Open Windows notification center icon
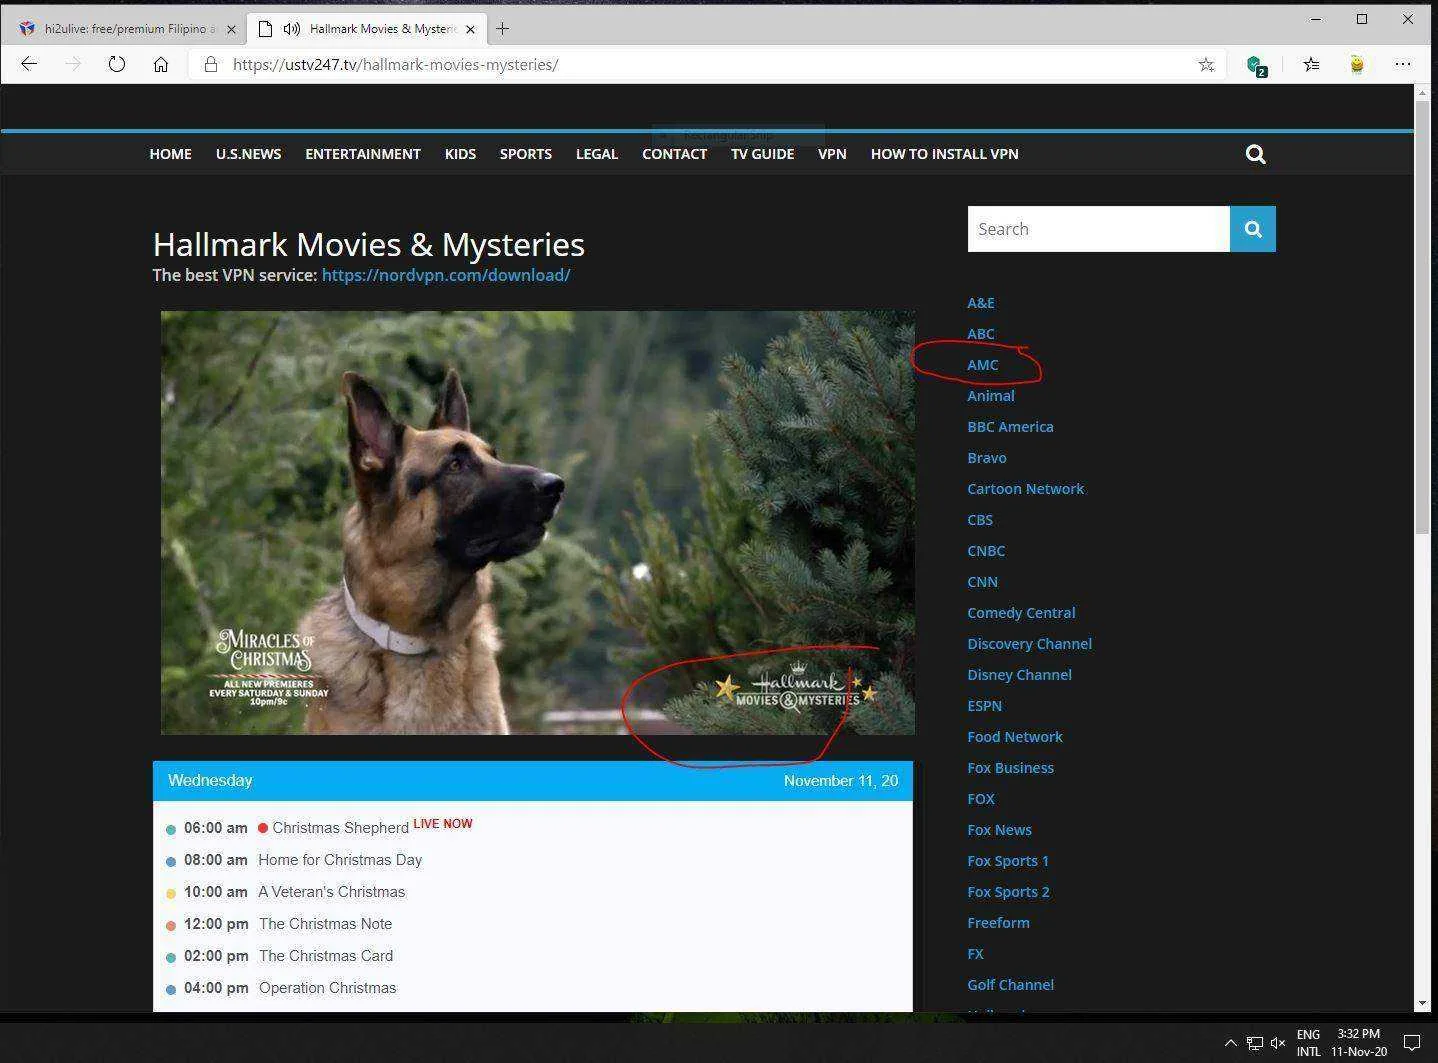This screenshot has height=1063, width=1438. pos(1412,1043)
